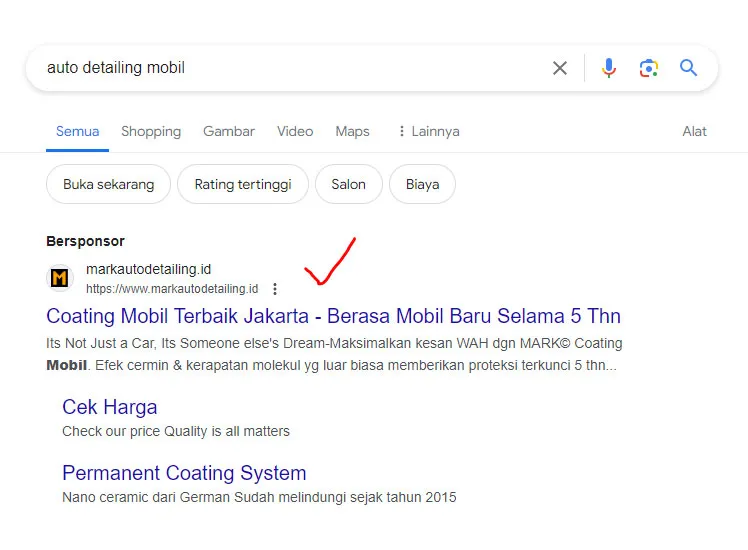Image resolution: width=748 pixels, height=550 pixels.
Task: Toggle the Salon filter chip
Action: click(x=349, y=184)
